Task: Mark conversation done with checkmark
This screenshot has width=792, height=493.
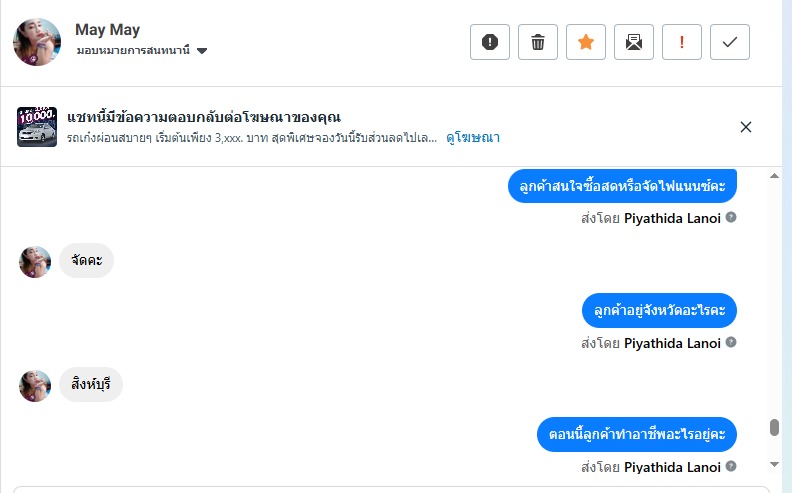Action: (730, 42)
